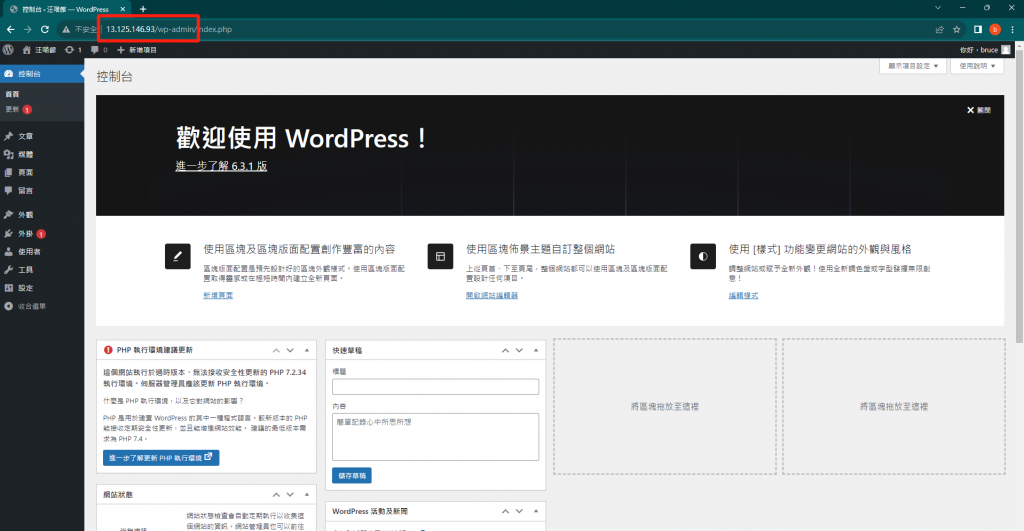Dismiss the welcome panel with 關閉
The height and width of the screenshot is (531, 1024).
coord(979,110)
